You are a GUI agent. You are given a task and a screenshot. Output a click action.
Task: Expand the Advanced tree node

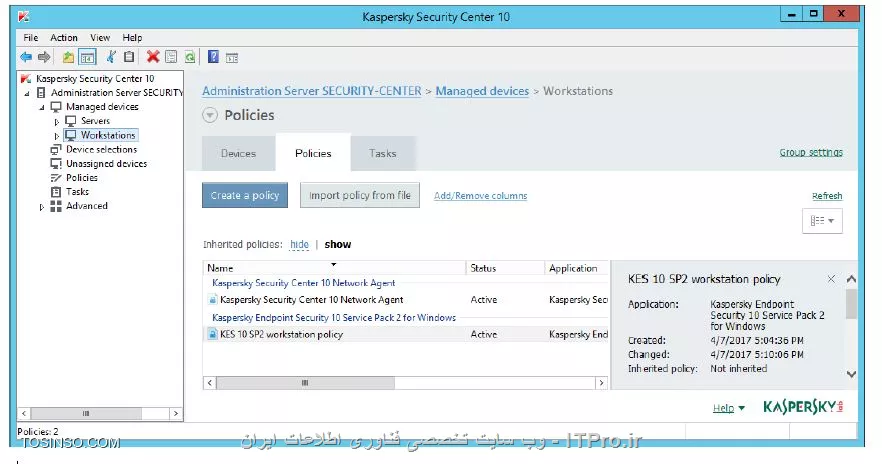point(42,207)
